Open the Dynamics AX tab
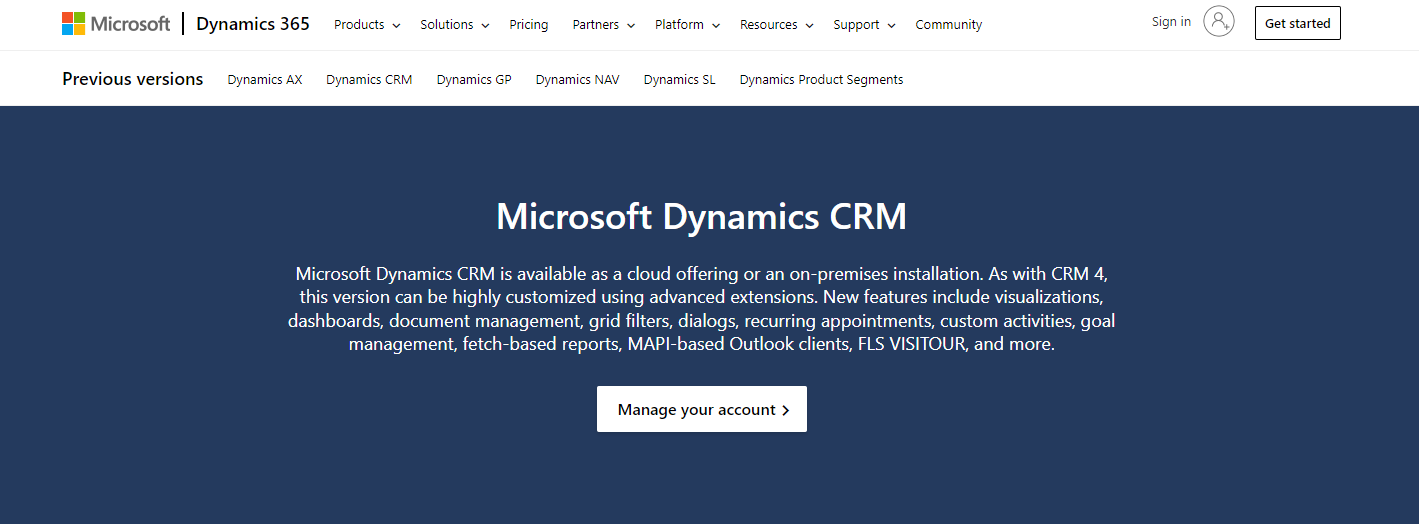The width and height of the screenshot is (1419, 524). point(265,80)
